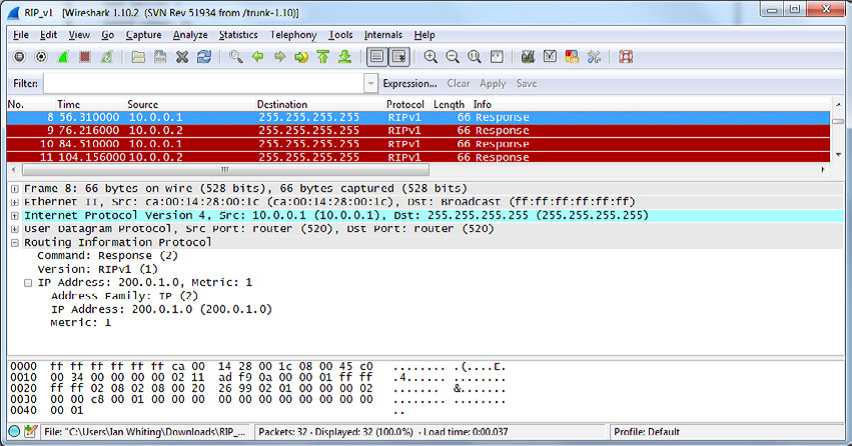Open the Help menu
This screenshot has width=852, height=446.
tap(424, 35)
